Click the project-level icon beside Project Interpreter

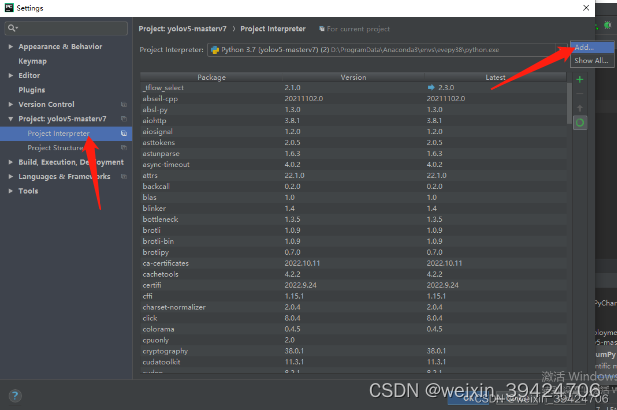pyautogui.click(x=124, y=133)
